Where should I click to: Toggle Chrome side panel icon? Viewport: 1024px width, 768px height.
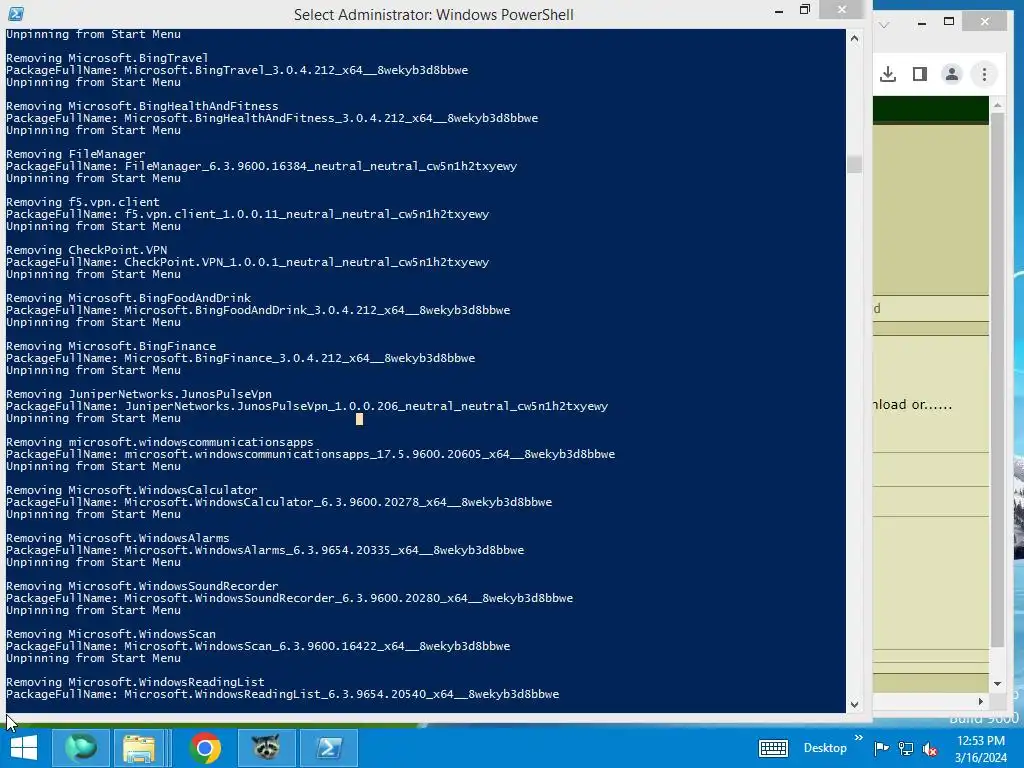tap(920, 74)
